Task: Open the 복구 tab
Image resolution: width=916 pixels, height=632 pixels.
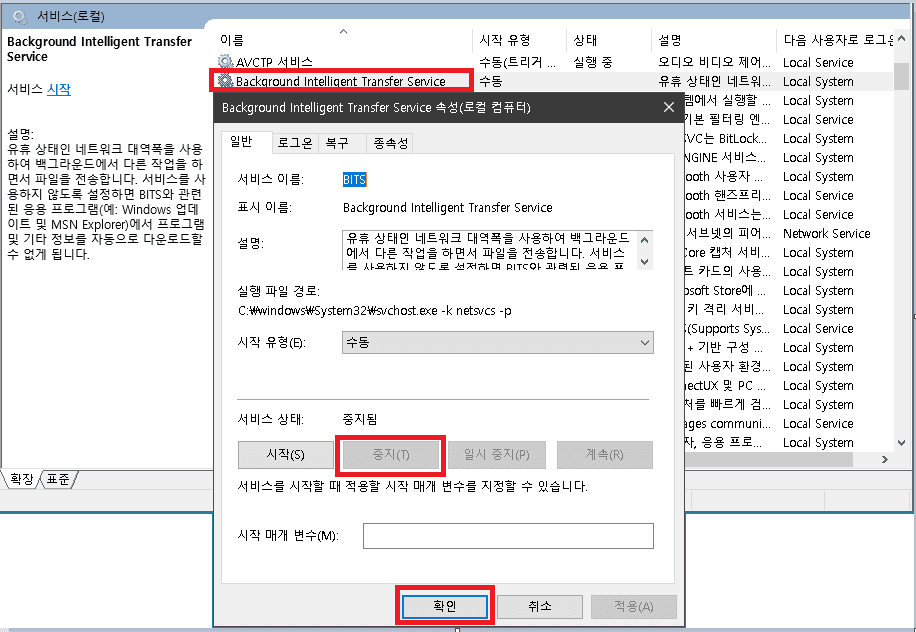Action: [337, 143]
